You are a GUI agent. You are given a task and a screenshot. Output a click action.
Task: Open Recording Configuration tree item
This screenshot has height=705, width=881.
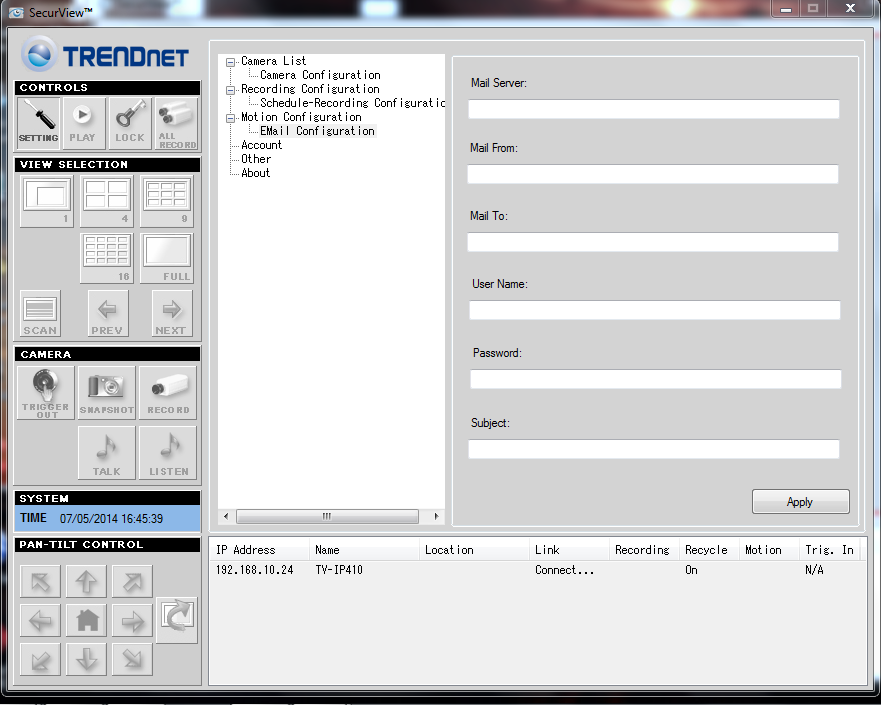(x=310, y=89)
